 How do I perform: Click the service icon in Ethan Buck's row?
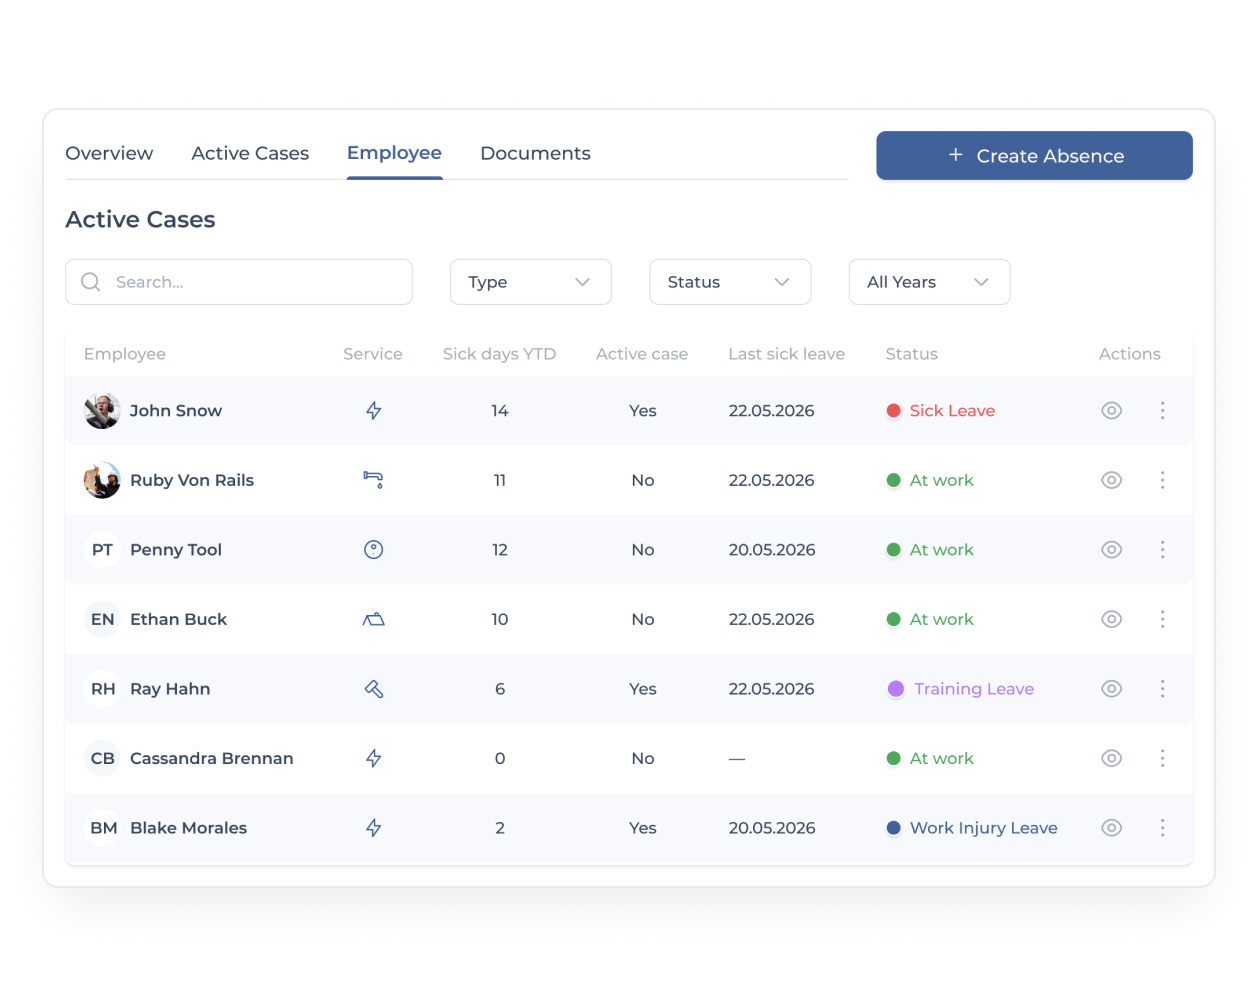click(x=373, y=619)
